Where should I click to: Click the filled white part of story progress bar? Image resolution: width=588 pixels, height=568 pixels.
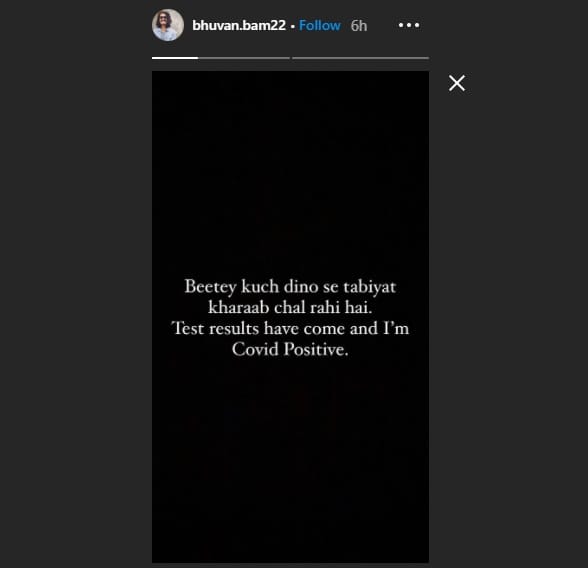175,58
